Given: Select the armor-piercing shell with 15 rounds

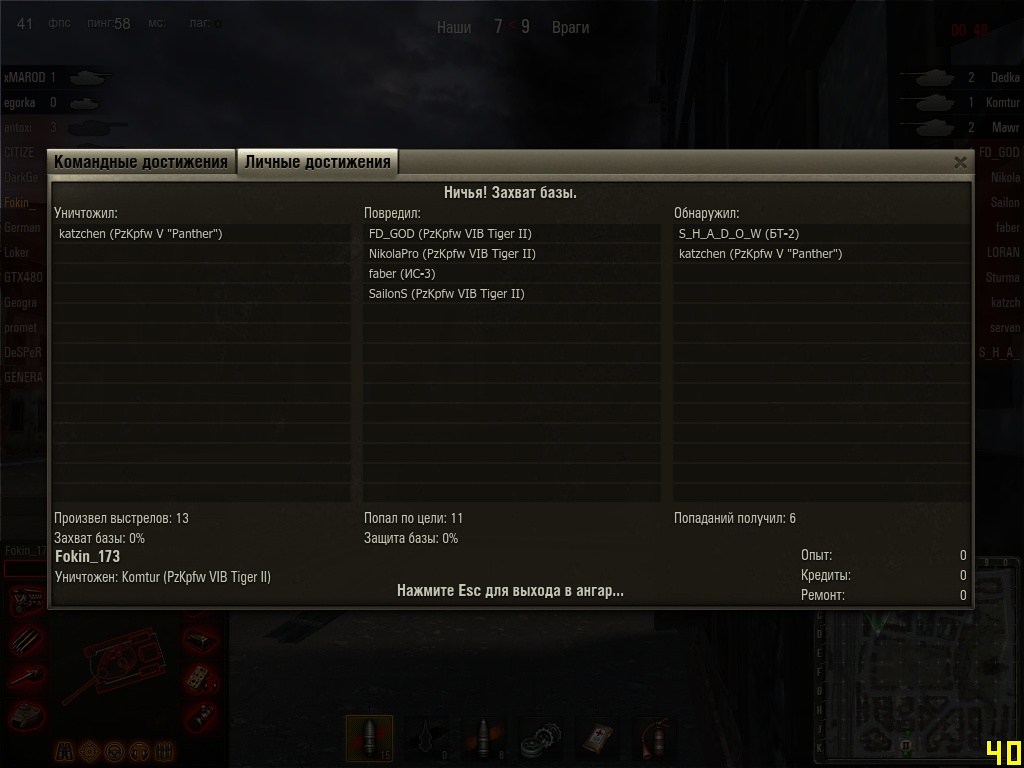Looking at the screenshot, I should click(x=369, y=738).
